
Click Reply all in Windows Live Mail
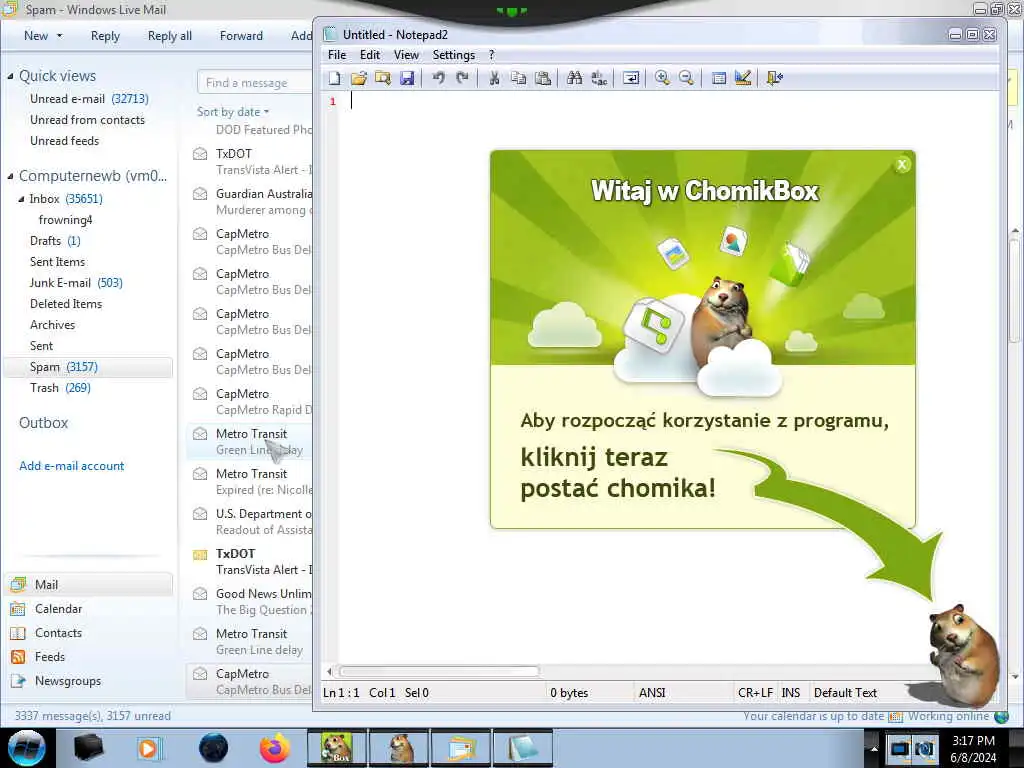pyautogui.click(x=170, y=36)
